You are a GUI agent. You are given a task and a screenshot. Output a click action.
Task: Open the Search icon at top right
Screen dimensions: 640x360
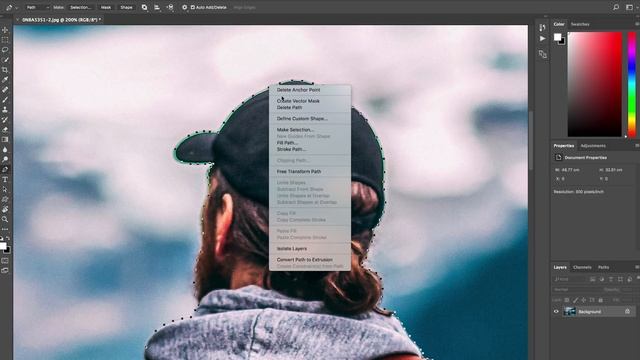616,7
